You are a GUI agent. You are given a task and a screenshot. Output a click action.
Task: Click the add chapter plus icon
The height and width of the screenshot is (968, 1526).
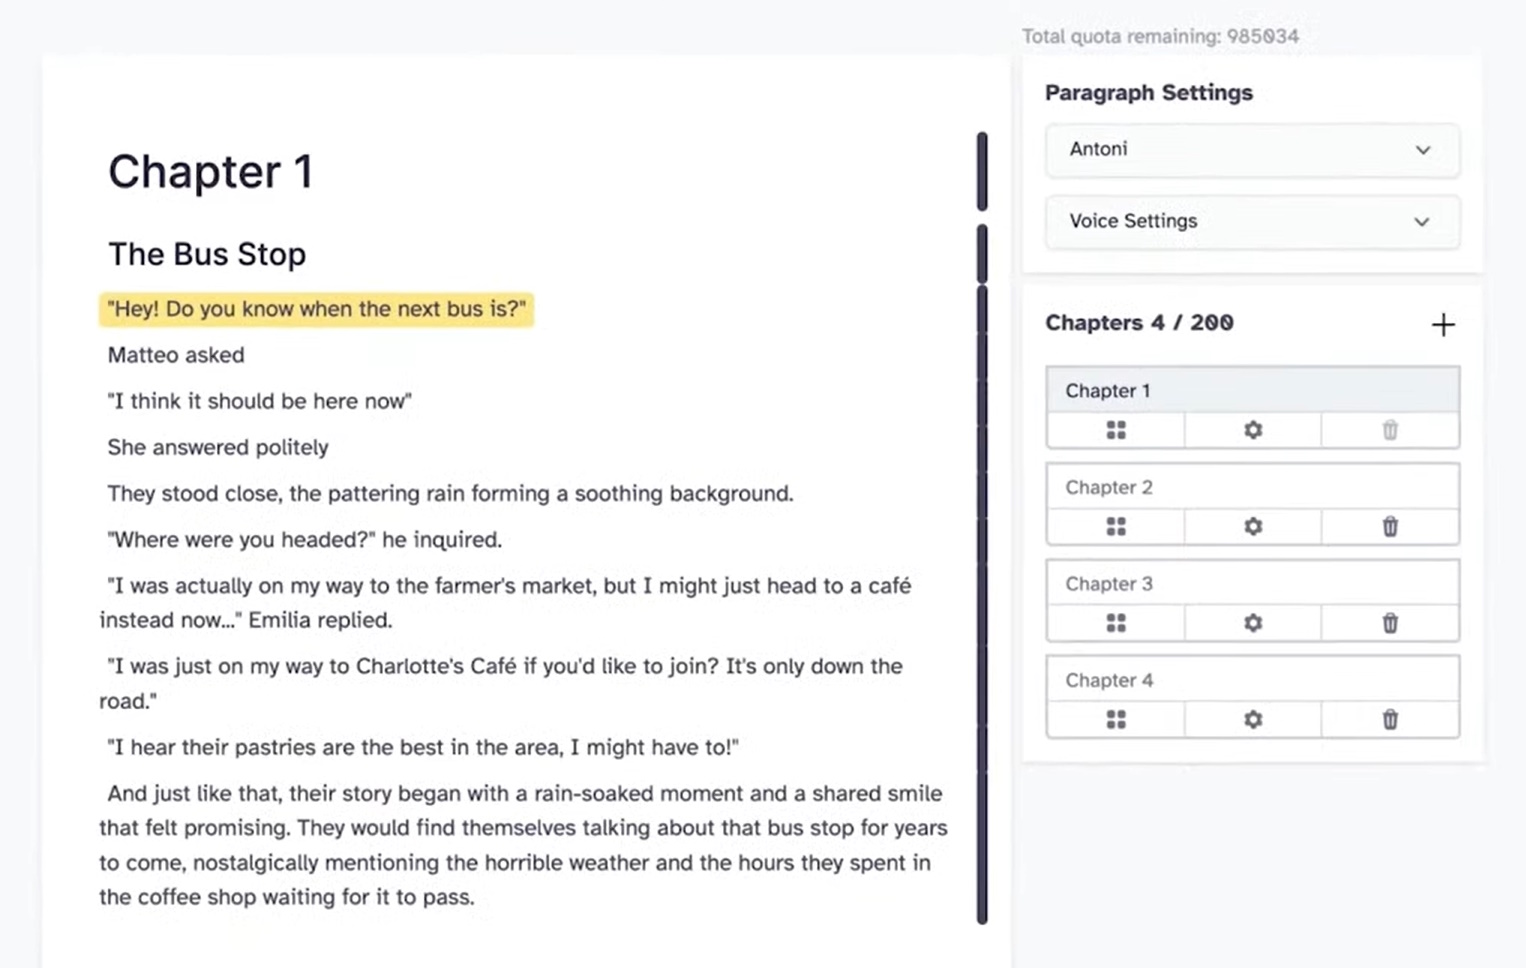click(x=1442, y=324)
